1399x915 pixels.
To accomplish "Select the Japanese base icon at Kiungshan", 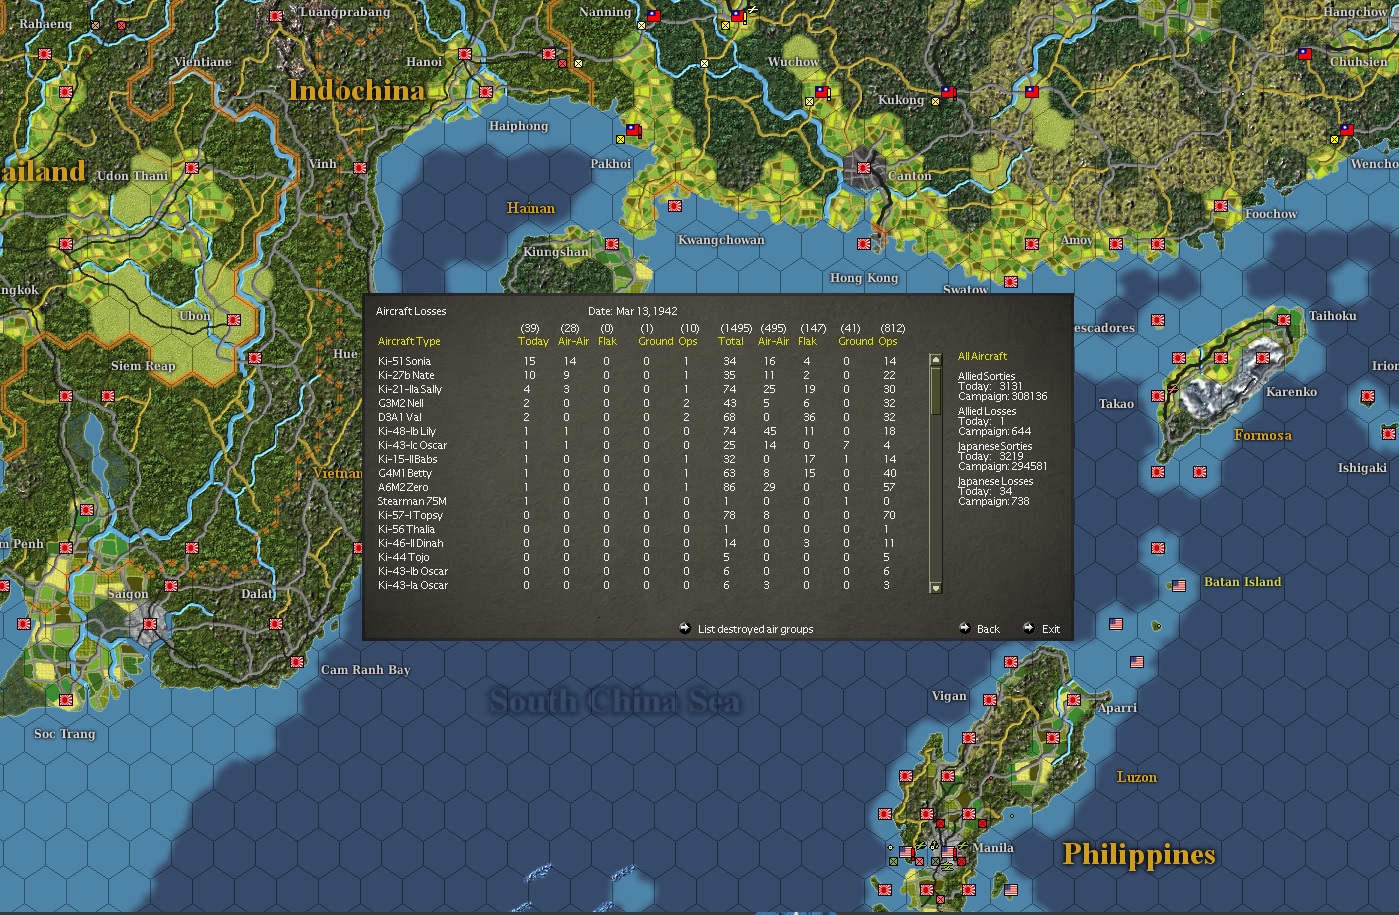I will pyautogui.click(x=612, y=244).
